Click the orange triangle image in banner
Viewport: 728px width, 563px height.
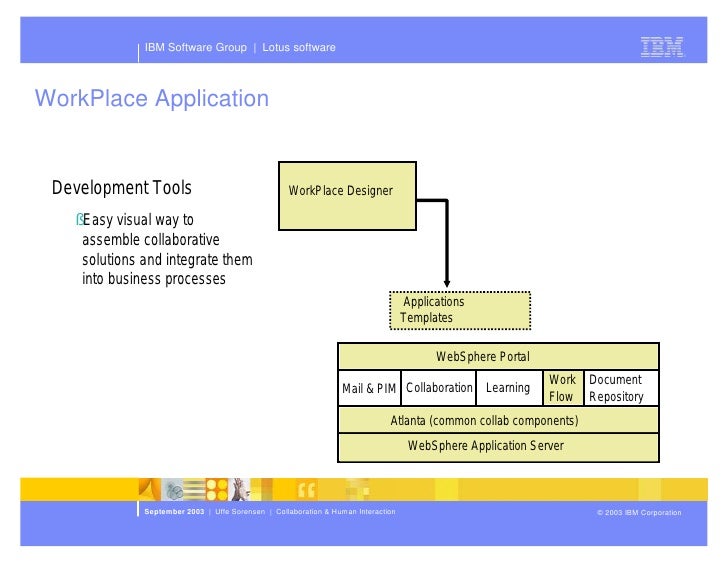150,490
